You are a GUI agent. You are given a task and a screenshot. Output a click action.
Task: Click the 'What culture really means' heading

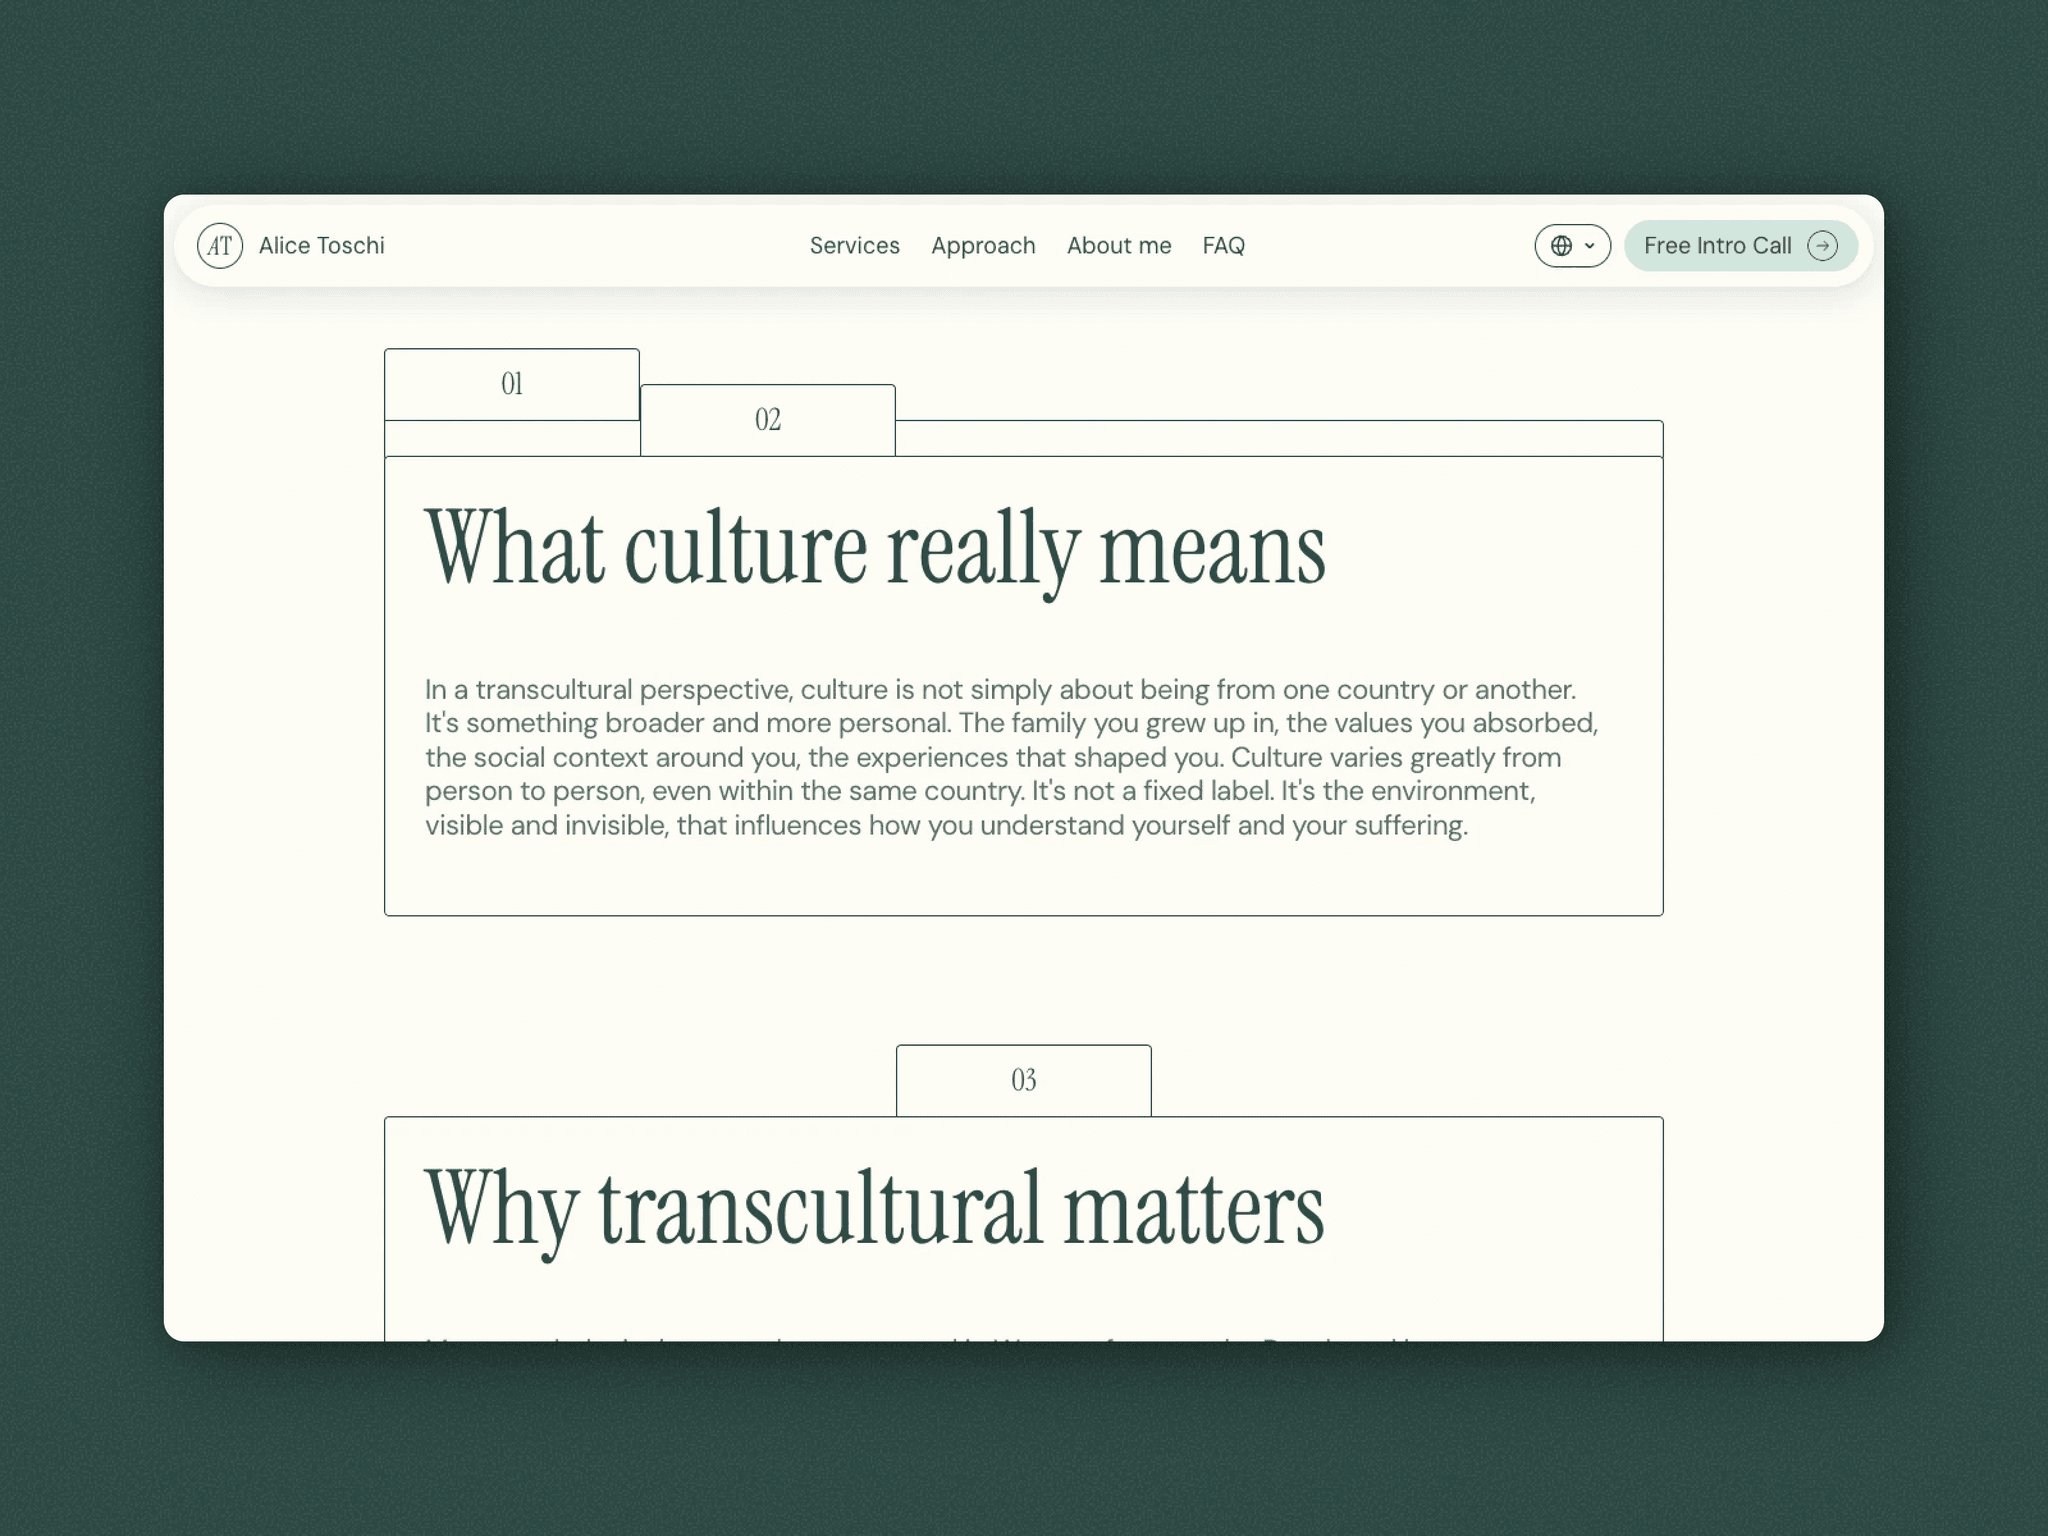pos(875,549)
